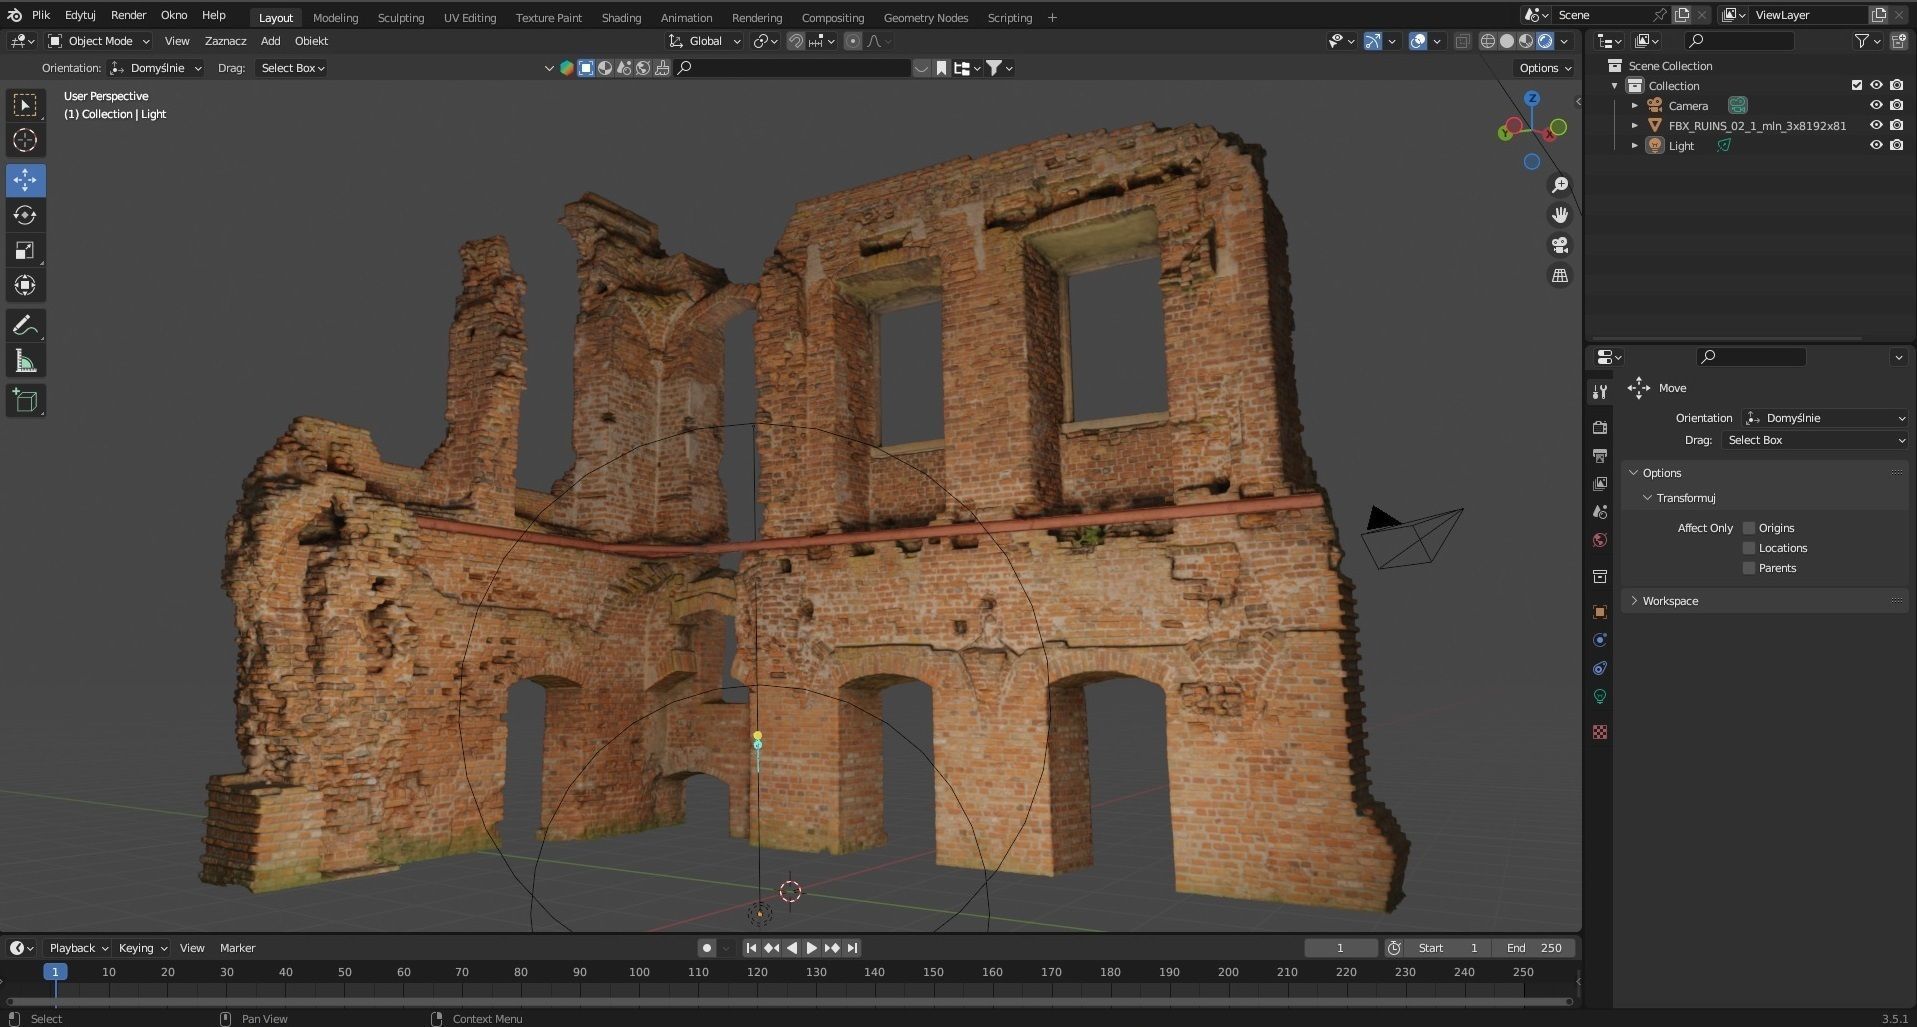The width and height of the screenshot is (1917, 1027).
Task: Select the Add Cube tool
Action: tap(25, 401)
